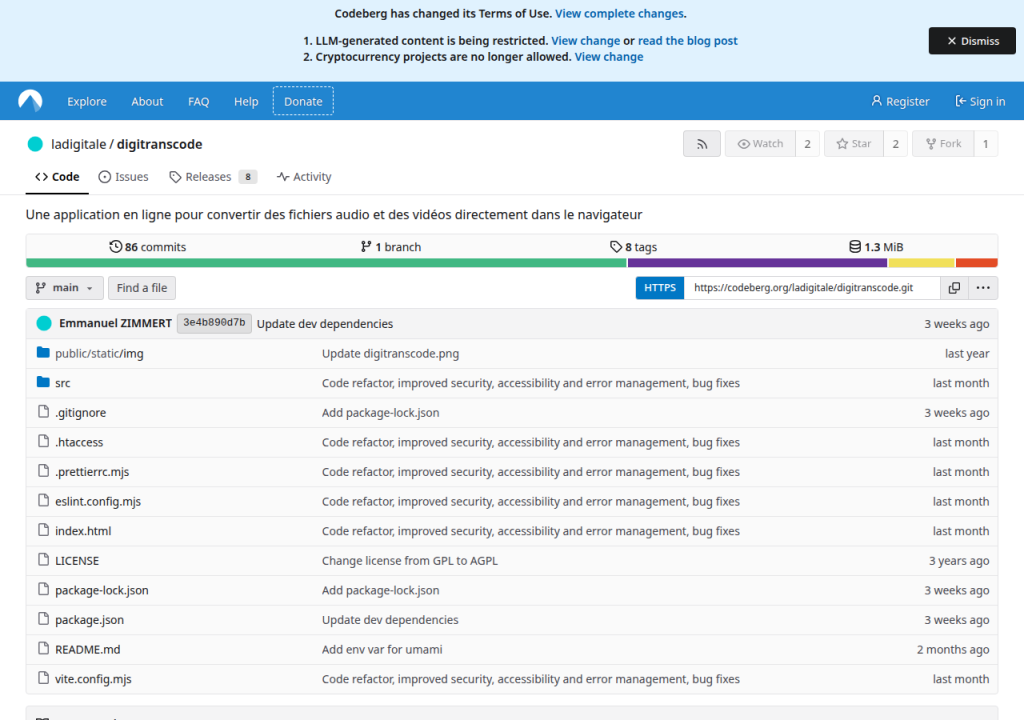Click the green segment of language bar
The height and width of the screenshot is (720, 1024).
pyautogui.click(x=327, y=263)
